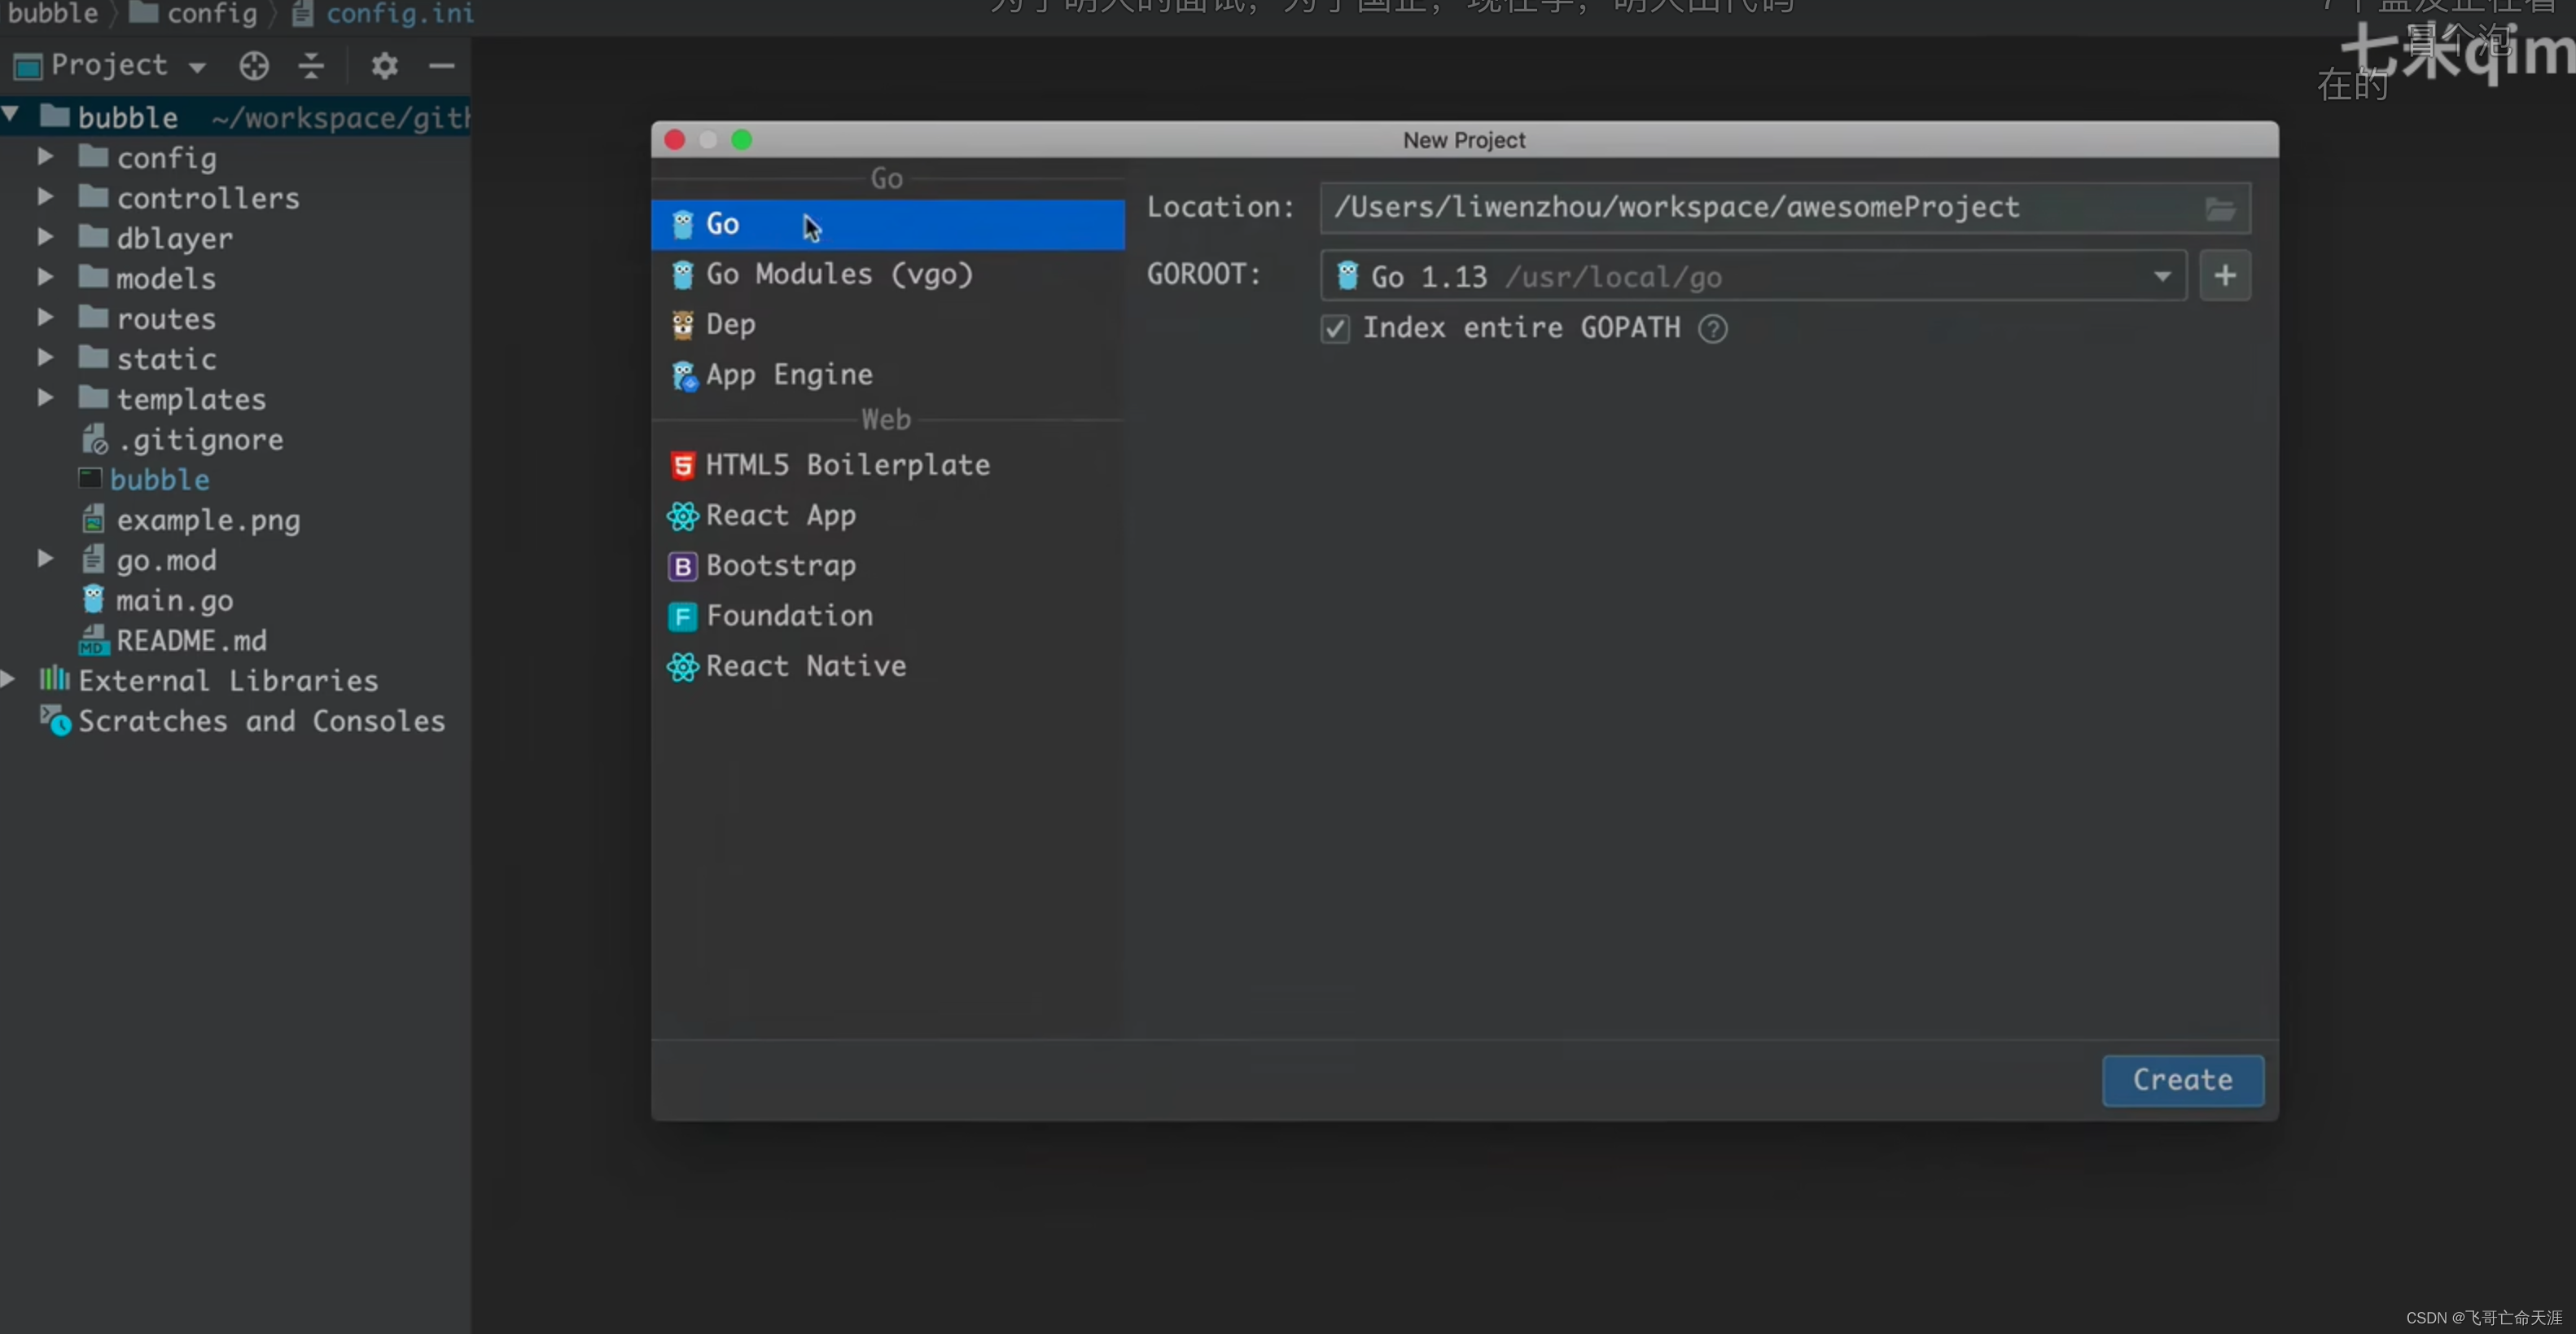Screen dimensions: 2576x1334
Task: Select the .gitignore file
Action: click(200, 440)
